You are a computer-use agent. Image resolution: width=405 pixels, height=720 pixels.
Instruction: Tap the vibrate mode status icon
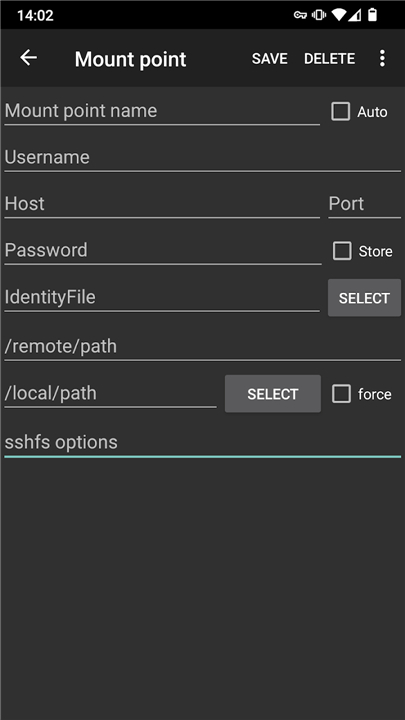tap(319, 16)
